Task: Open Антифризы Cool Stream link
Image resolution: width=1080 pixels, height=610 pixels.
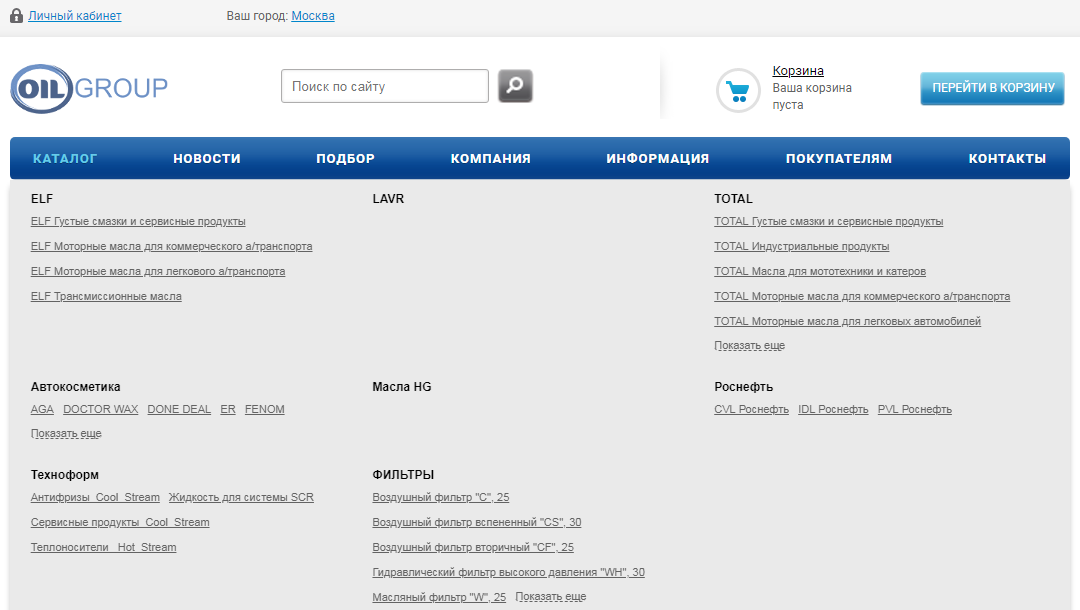Action: click(95, 497)
